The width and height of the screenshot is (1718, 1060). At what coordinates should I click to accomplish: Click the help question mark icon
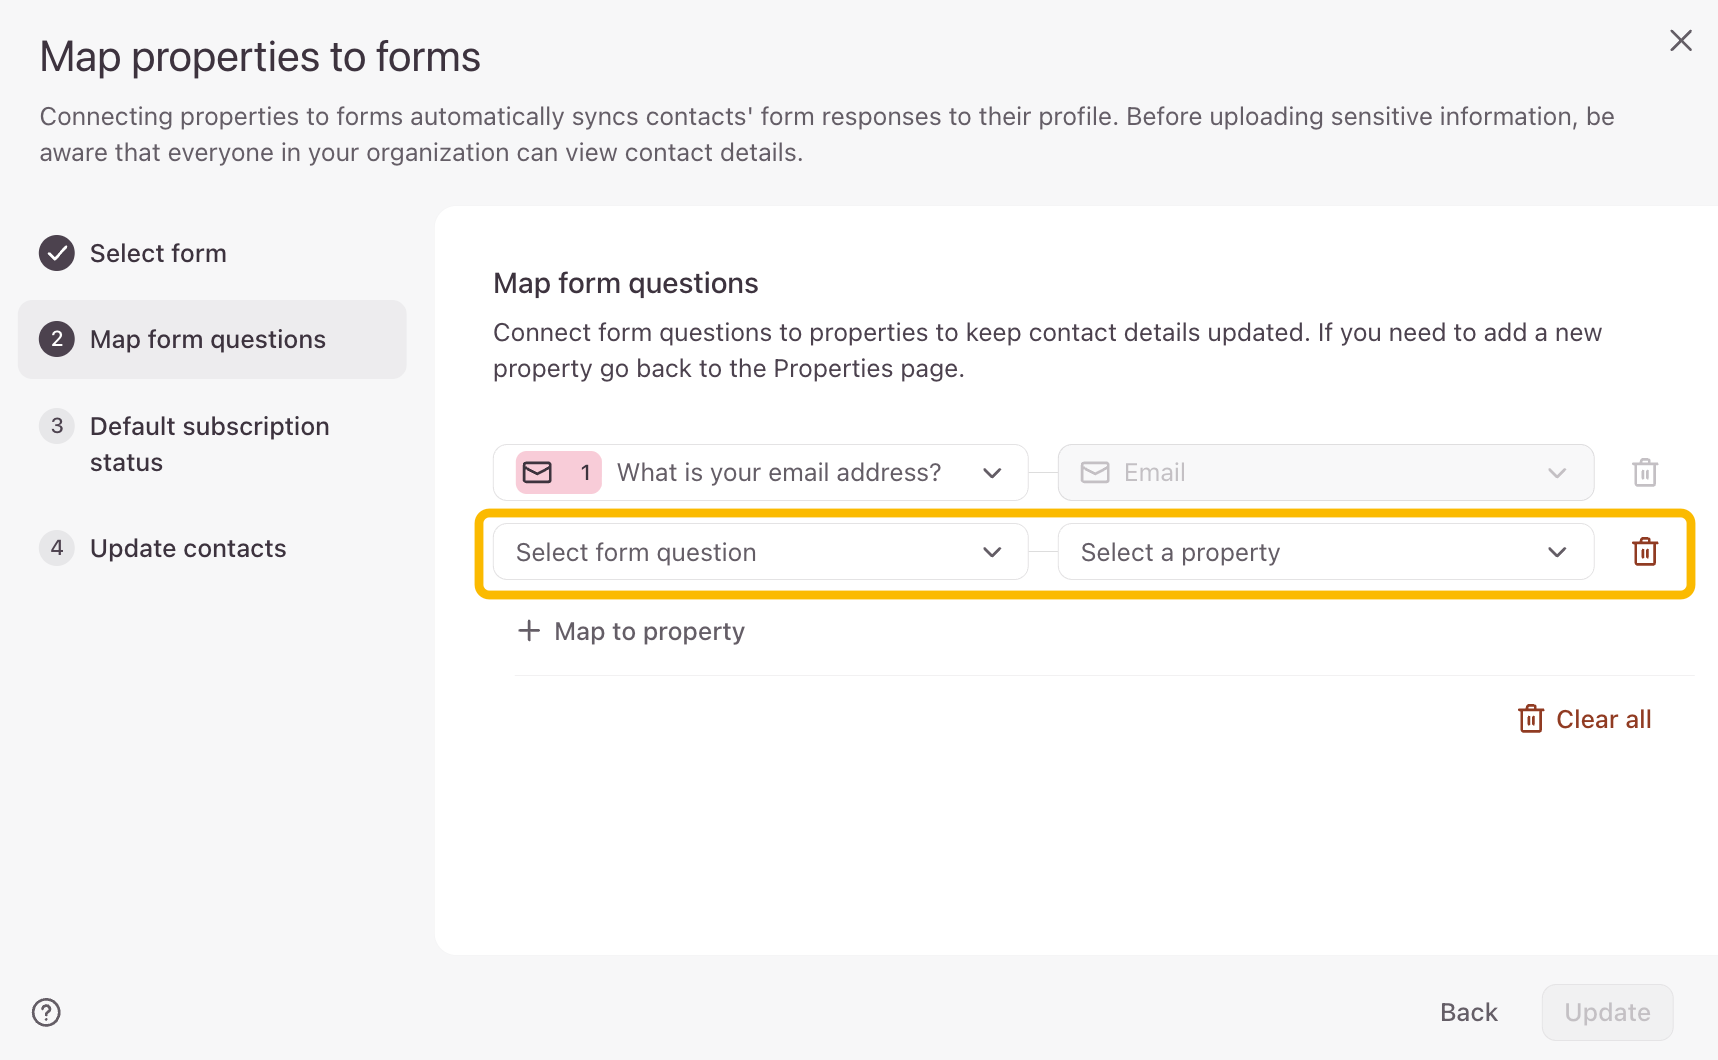point(46,1012)
